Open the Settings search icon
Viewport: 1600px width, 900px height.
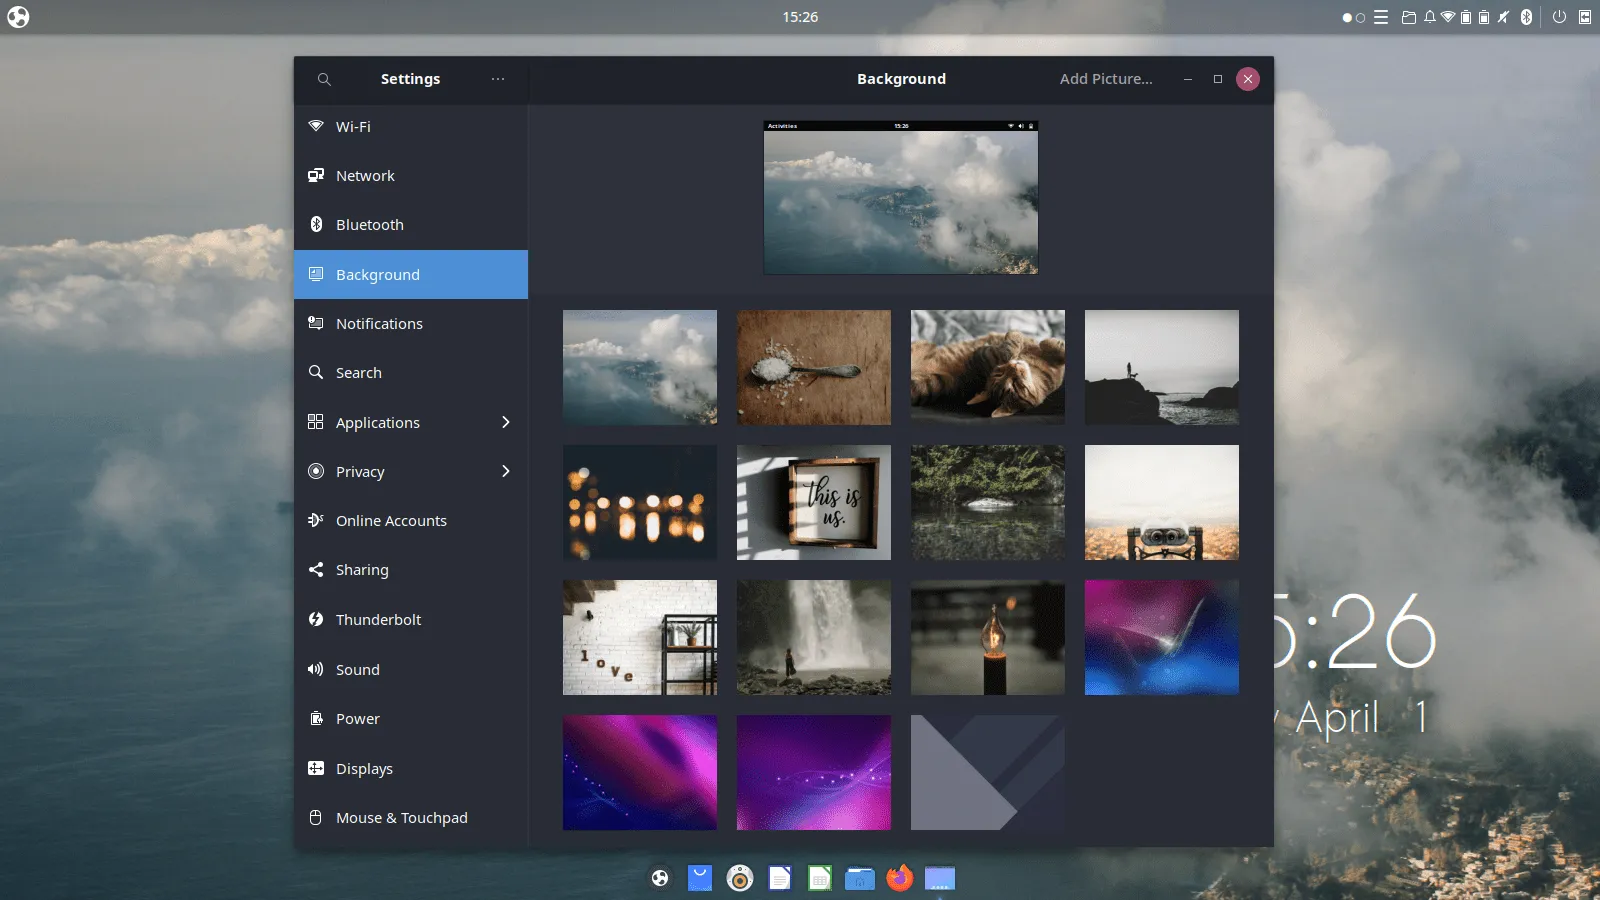click(x=324, y=79)
